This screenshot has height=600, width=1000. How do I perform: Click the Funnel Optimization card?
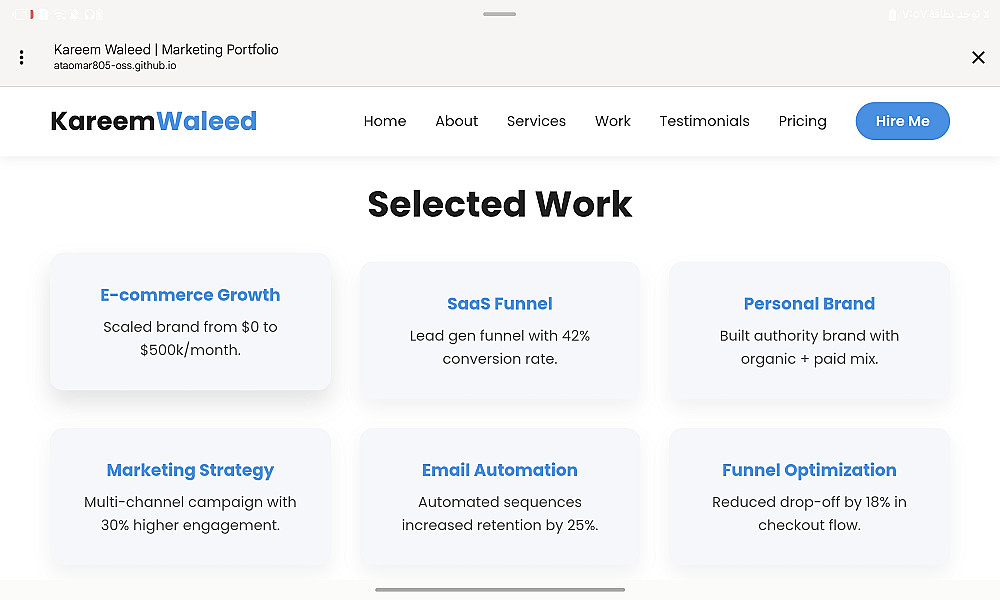coord(809,496)
